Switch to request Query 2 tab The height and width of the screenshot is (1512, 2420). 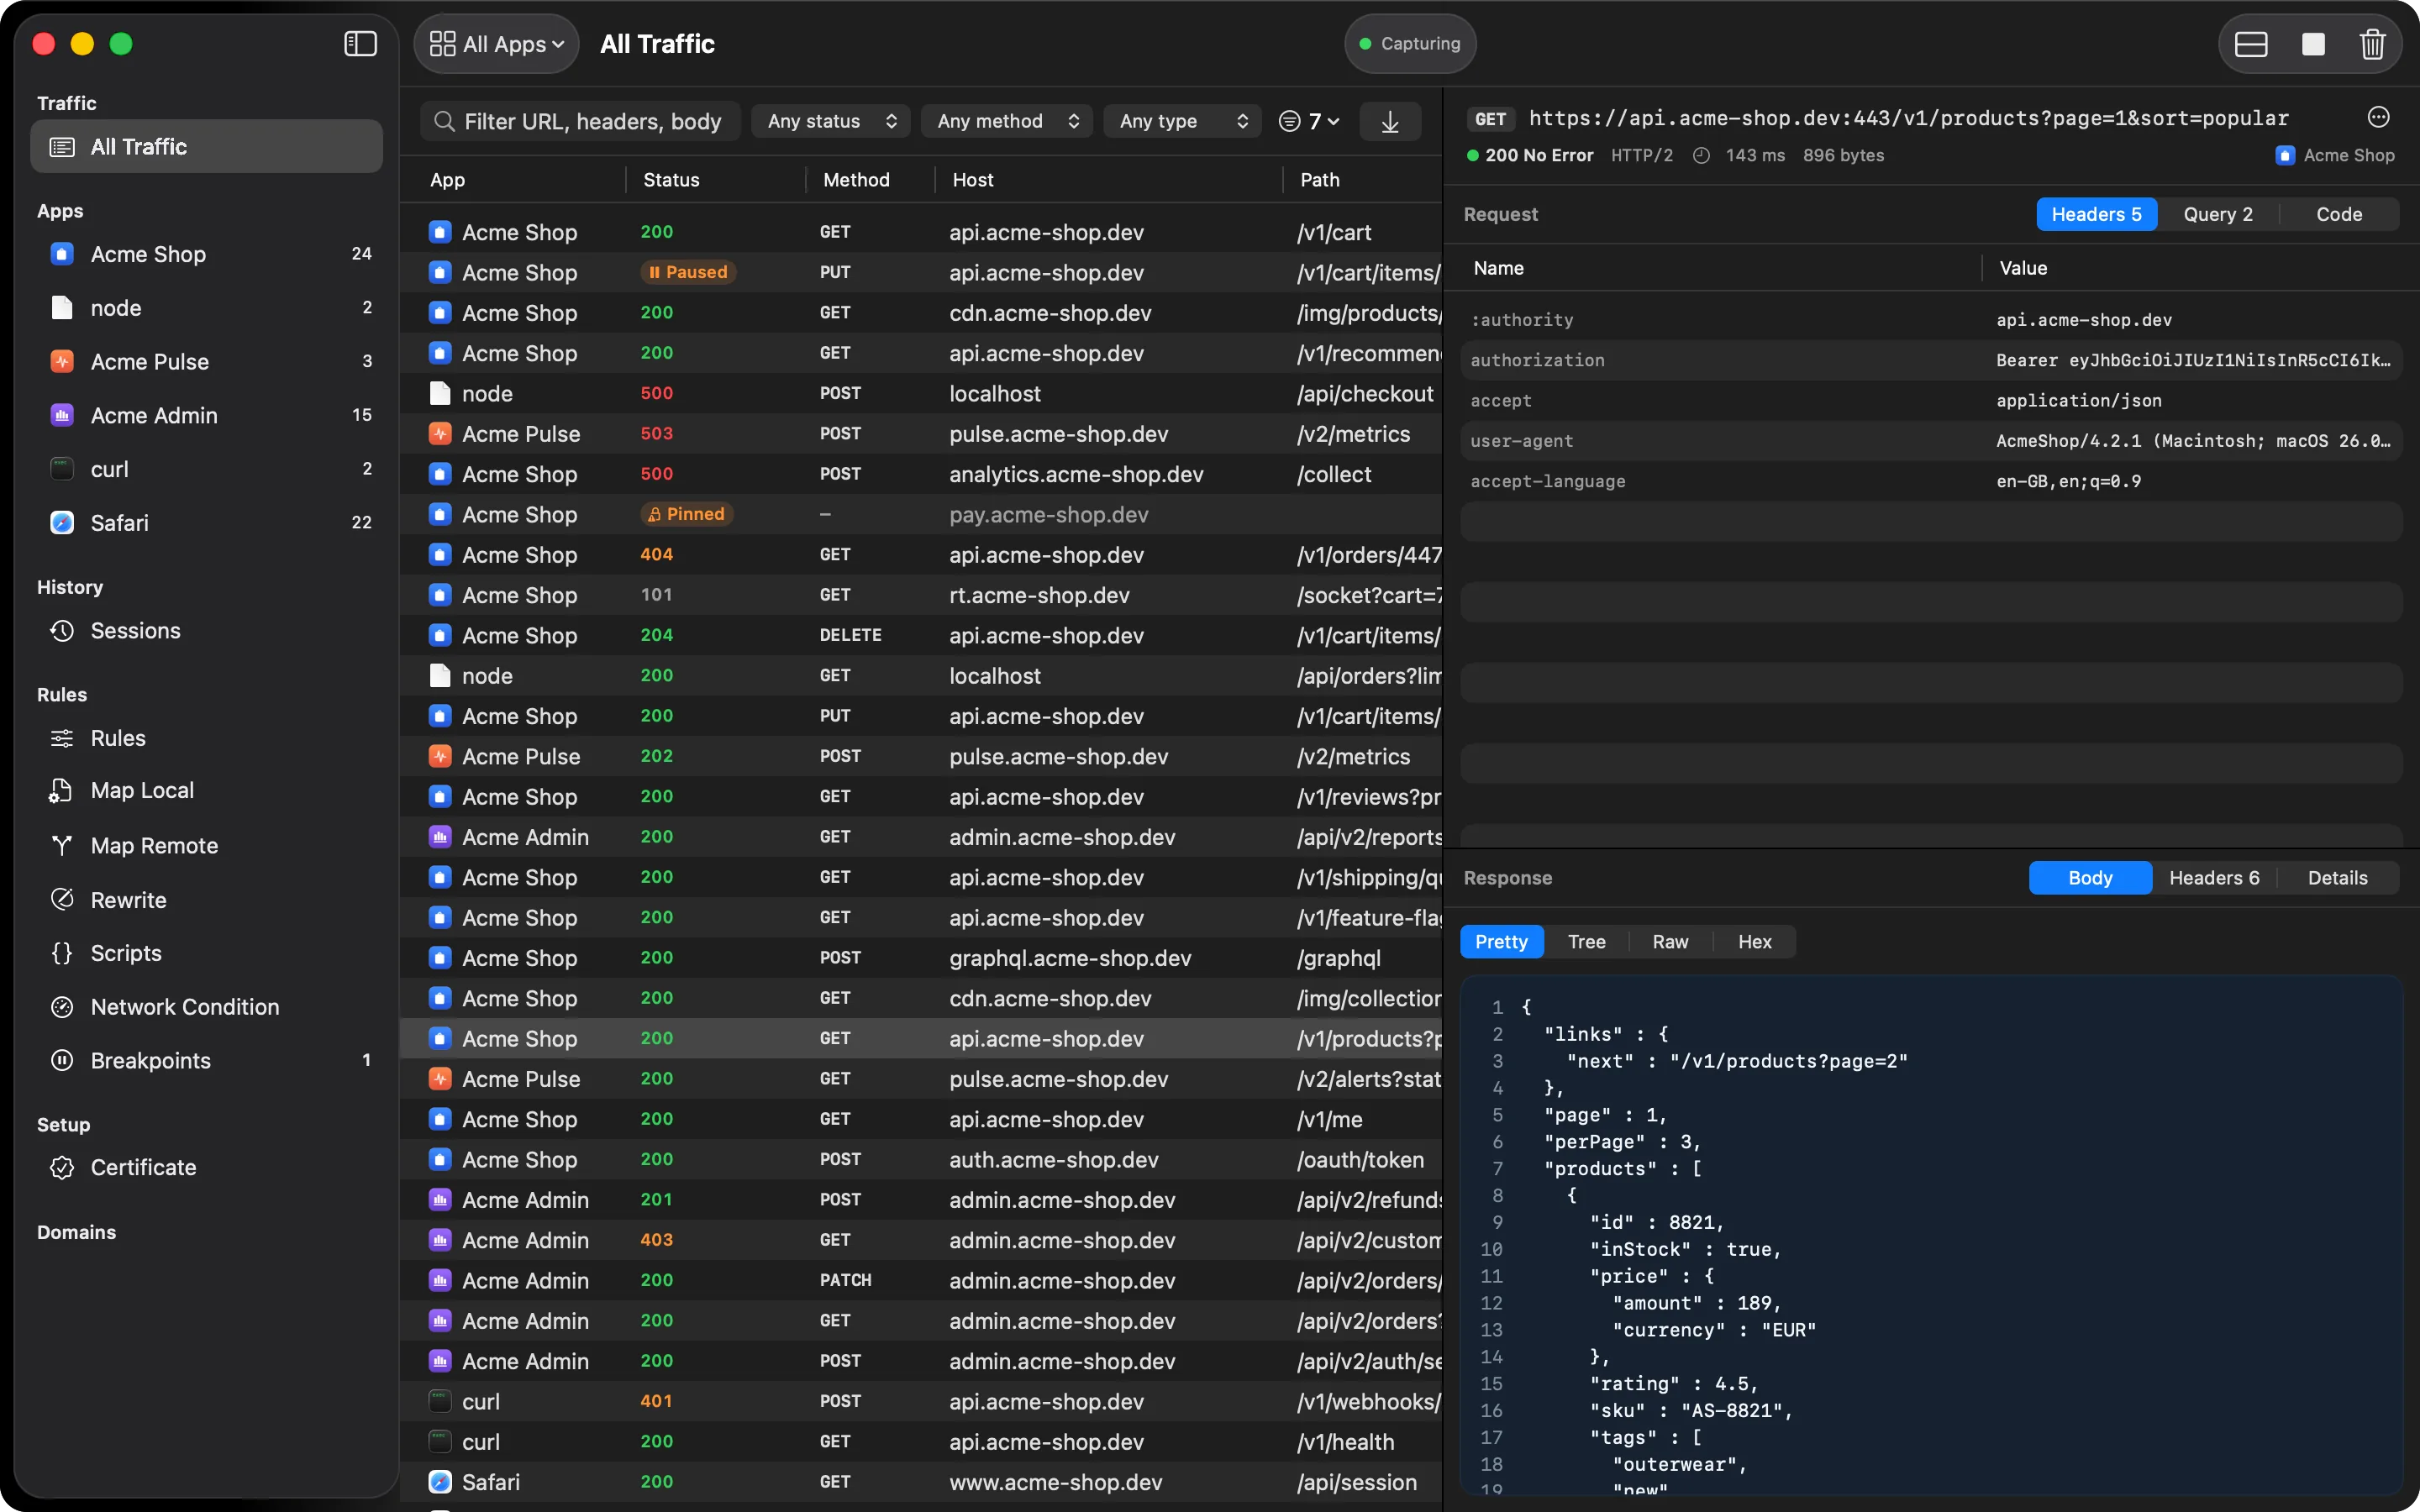(2217, 214)
